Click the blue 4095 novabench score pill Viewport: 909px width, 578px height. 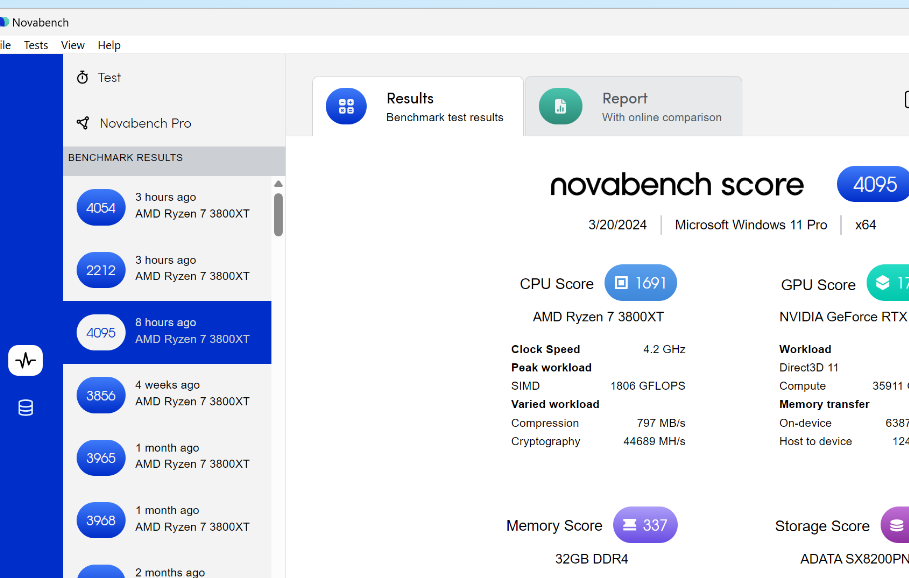(873, 184)
